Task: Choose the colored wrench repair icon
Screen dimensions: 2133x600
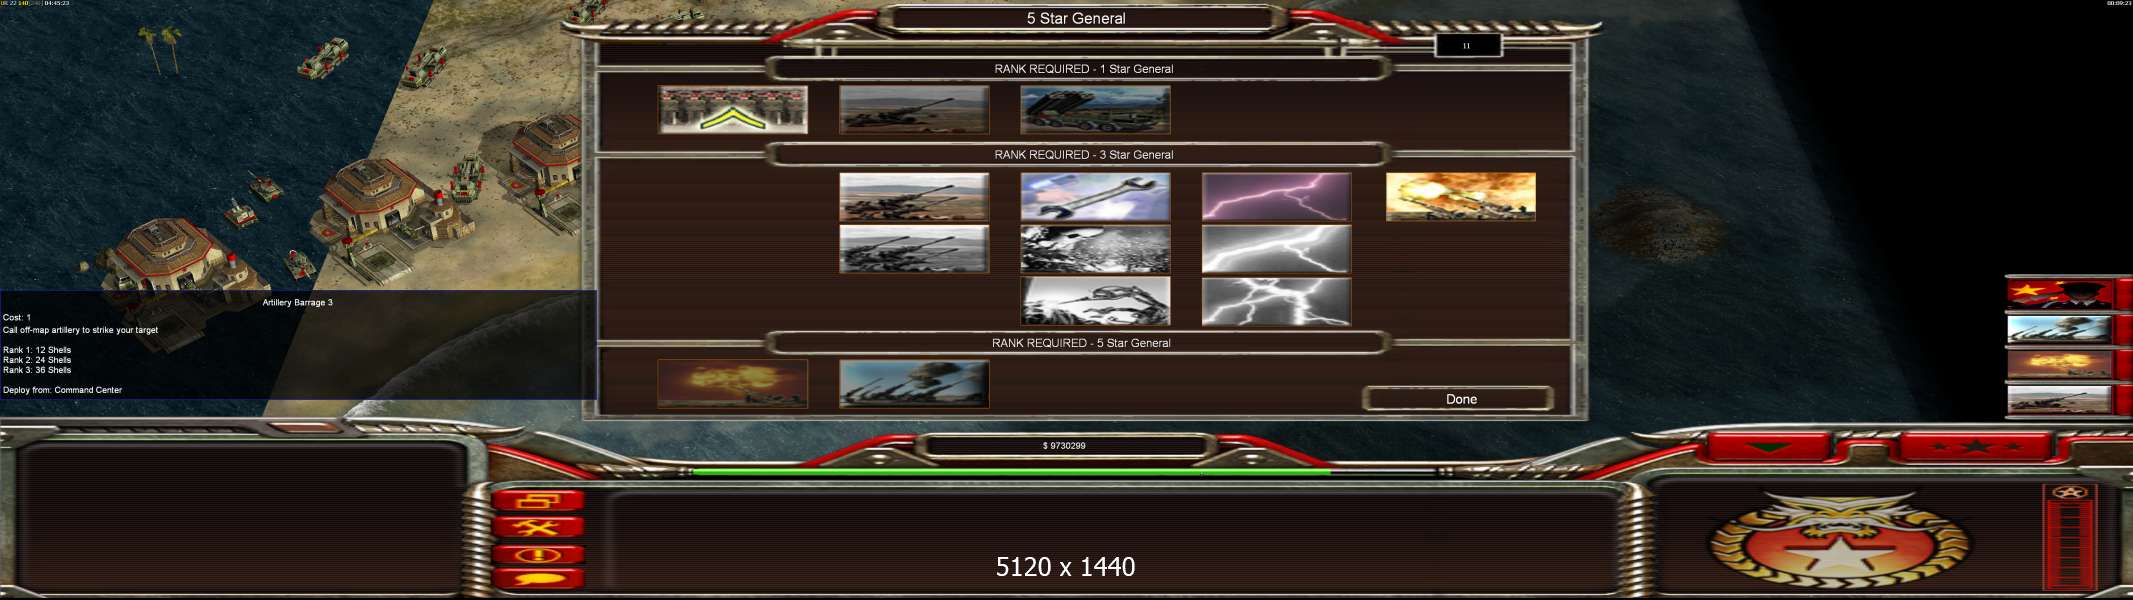Action: (x=1095, y=197)
